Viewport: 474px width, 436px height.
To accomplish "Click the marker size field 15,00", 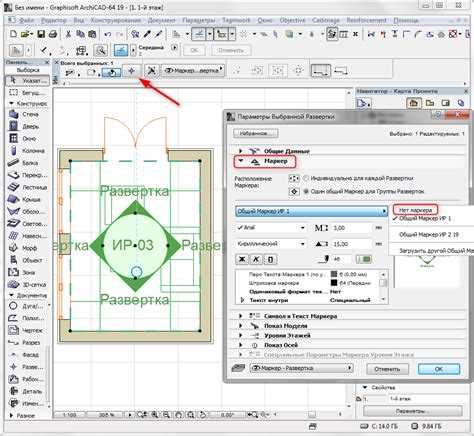I will click(x=352, y=244).
